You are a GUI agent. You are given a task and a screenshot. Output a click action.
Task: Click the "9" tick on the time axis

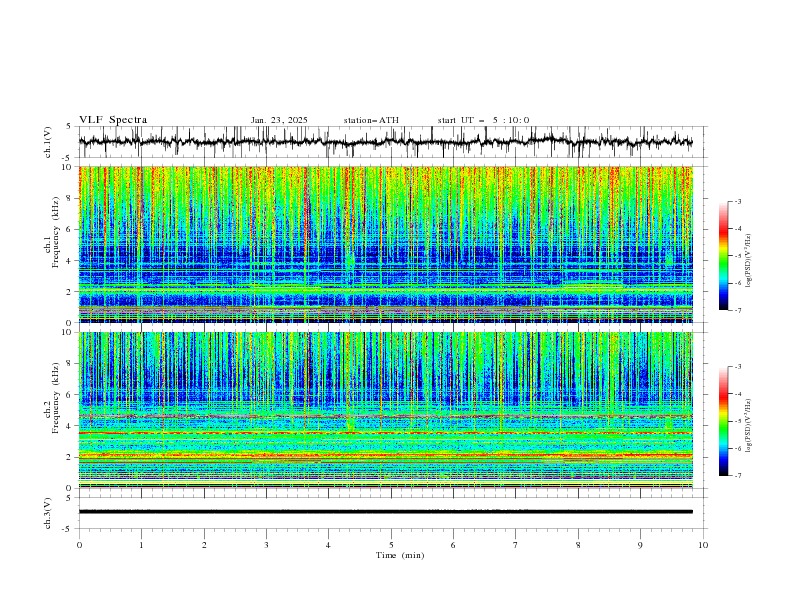640,545
